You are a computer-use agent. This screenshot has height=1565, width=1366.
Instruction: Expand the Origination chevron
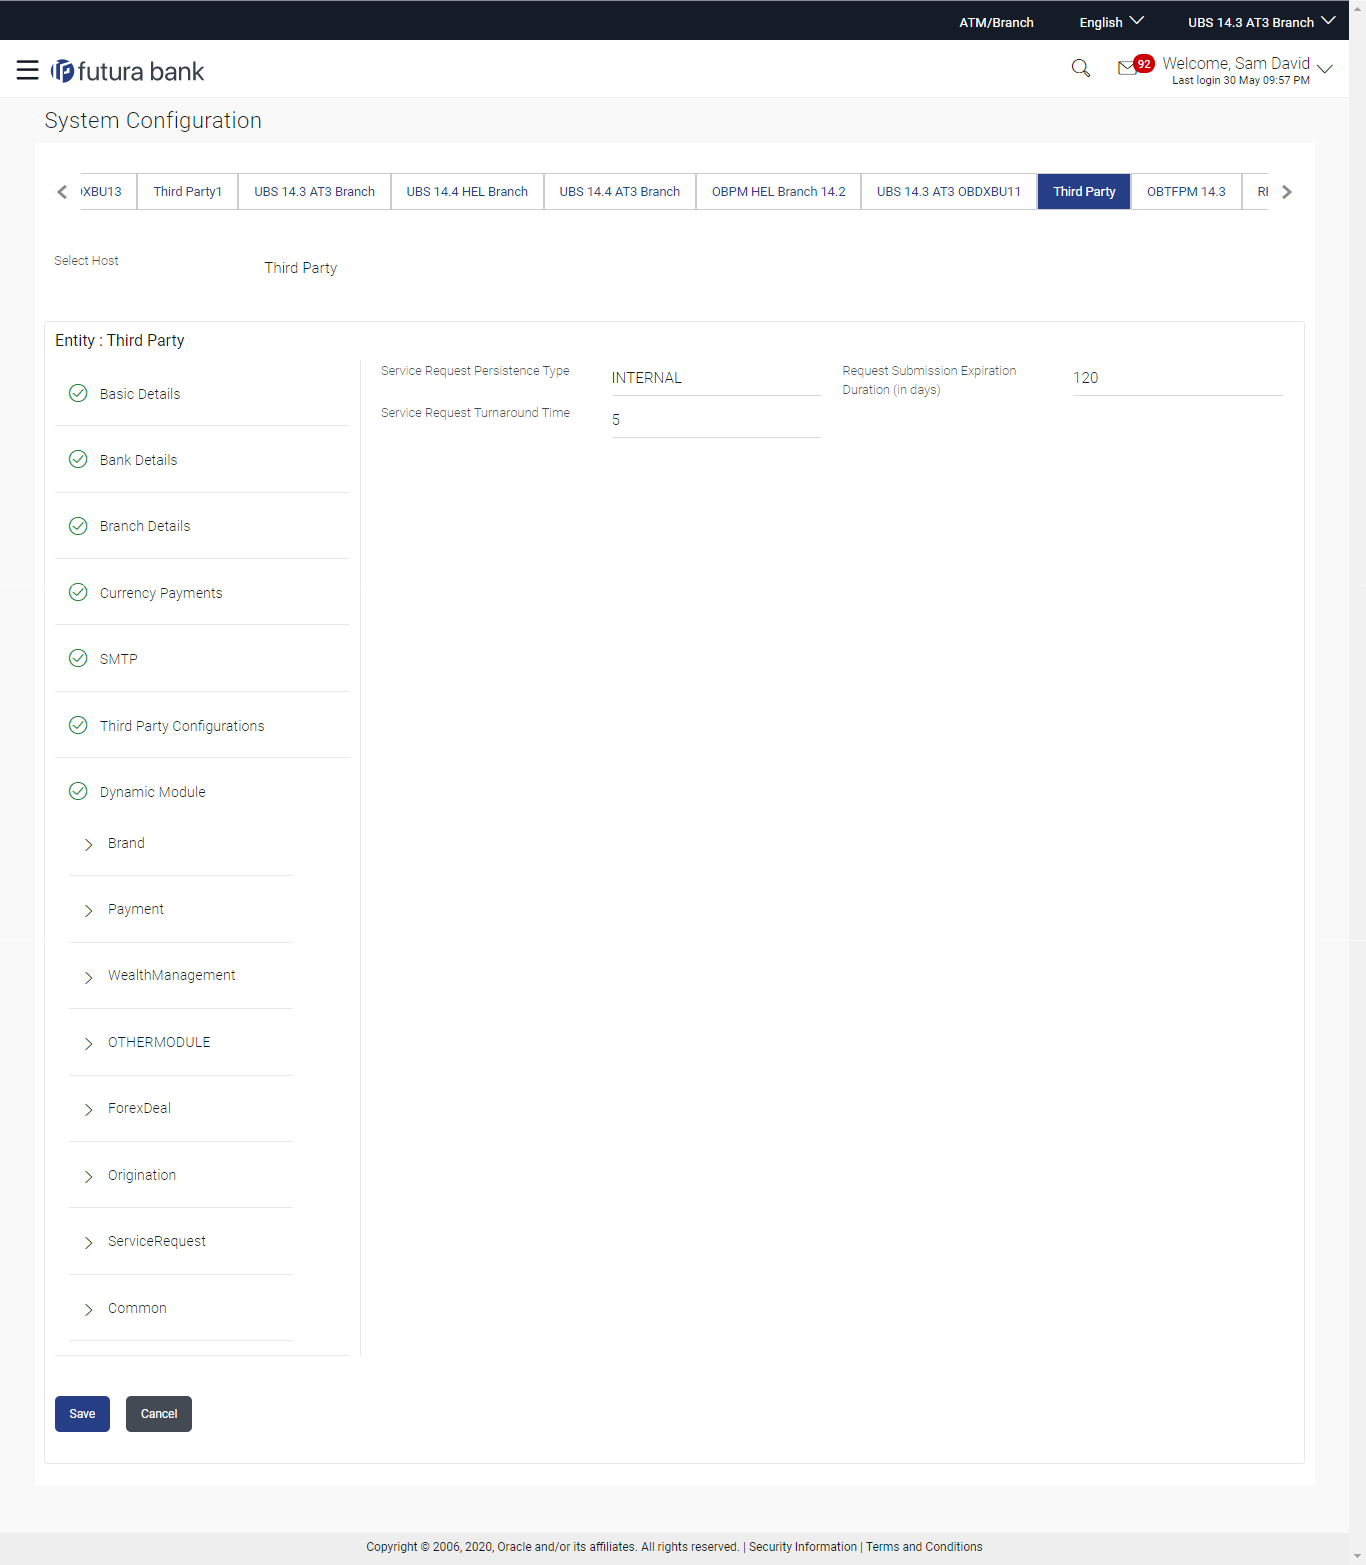88,1177
